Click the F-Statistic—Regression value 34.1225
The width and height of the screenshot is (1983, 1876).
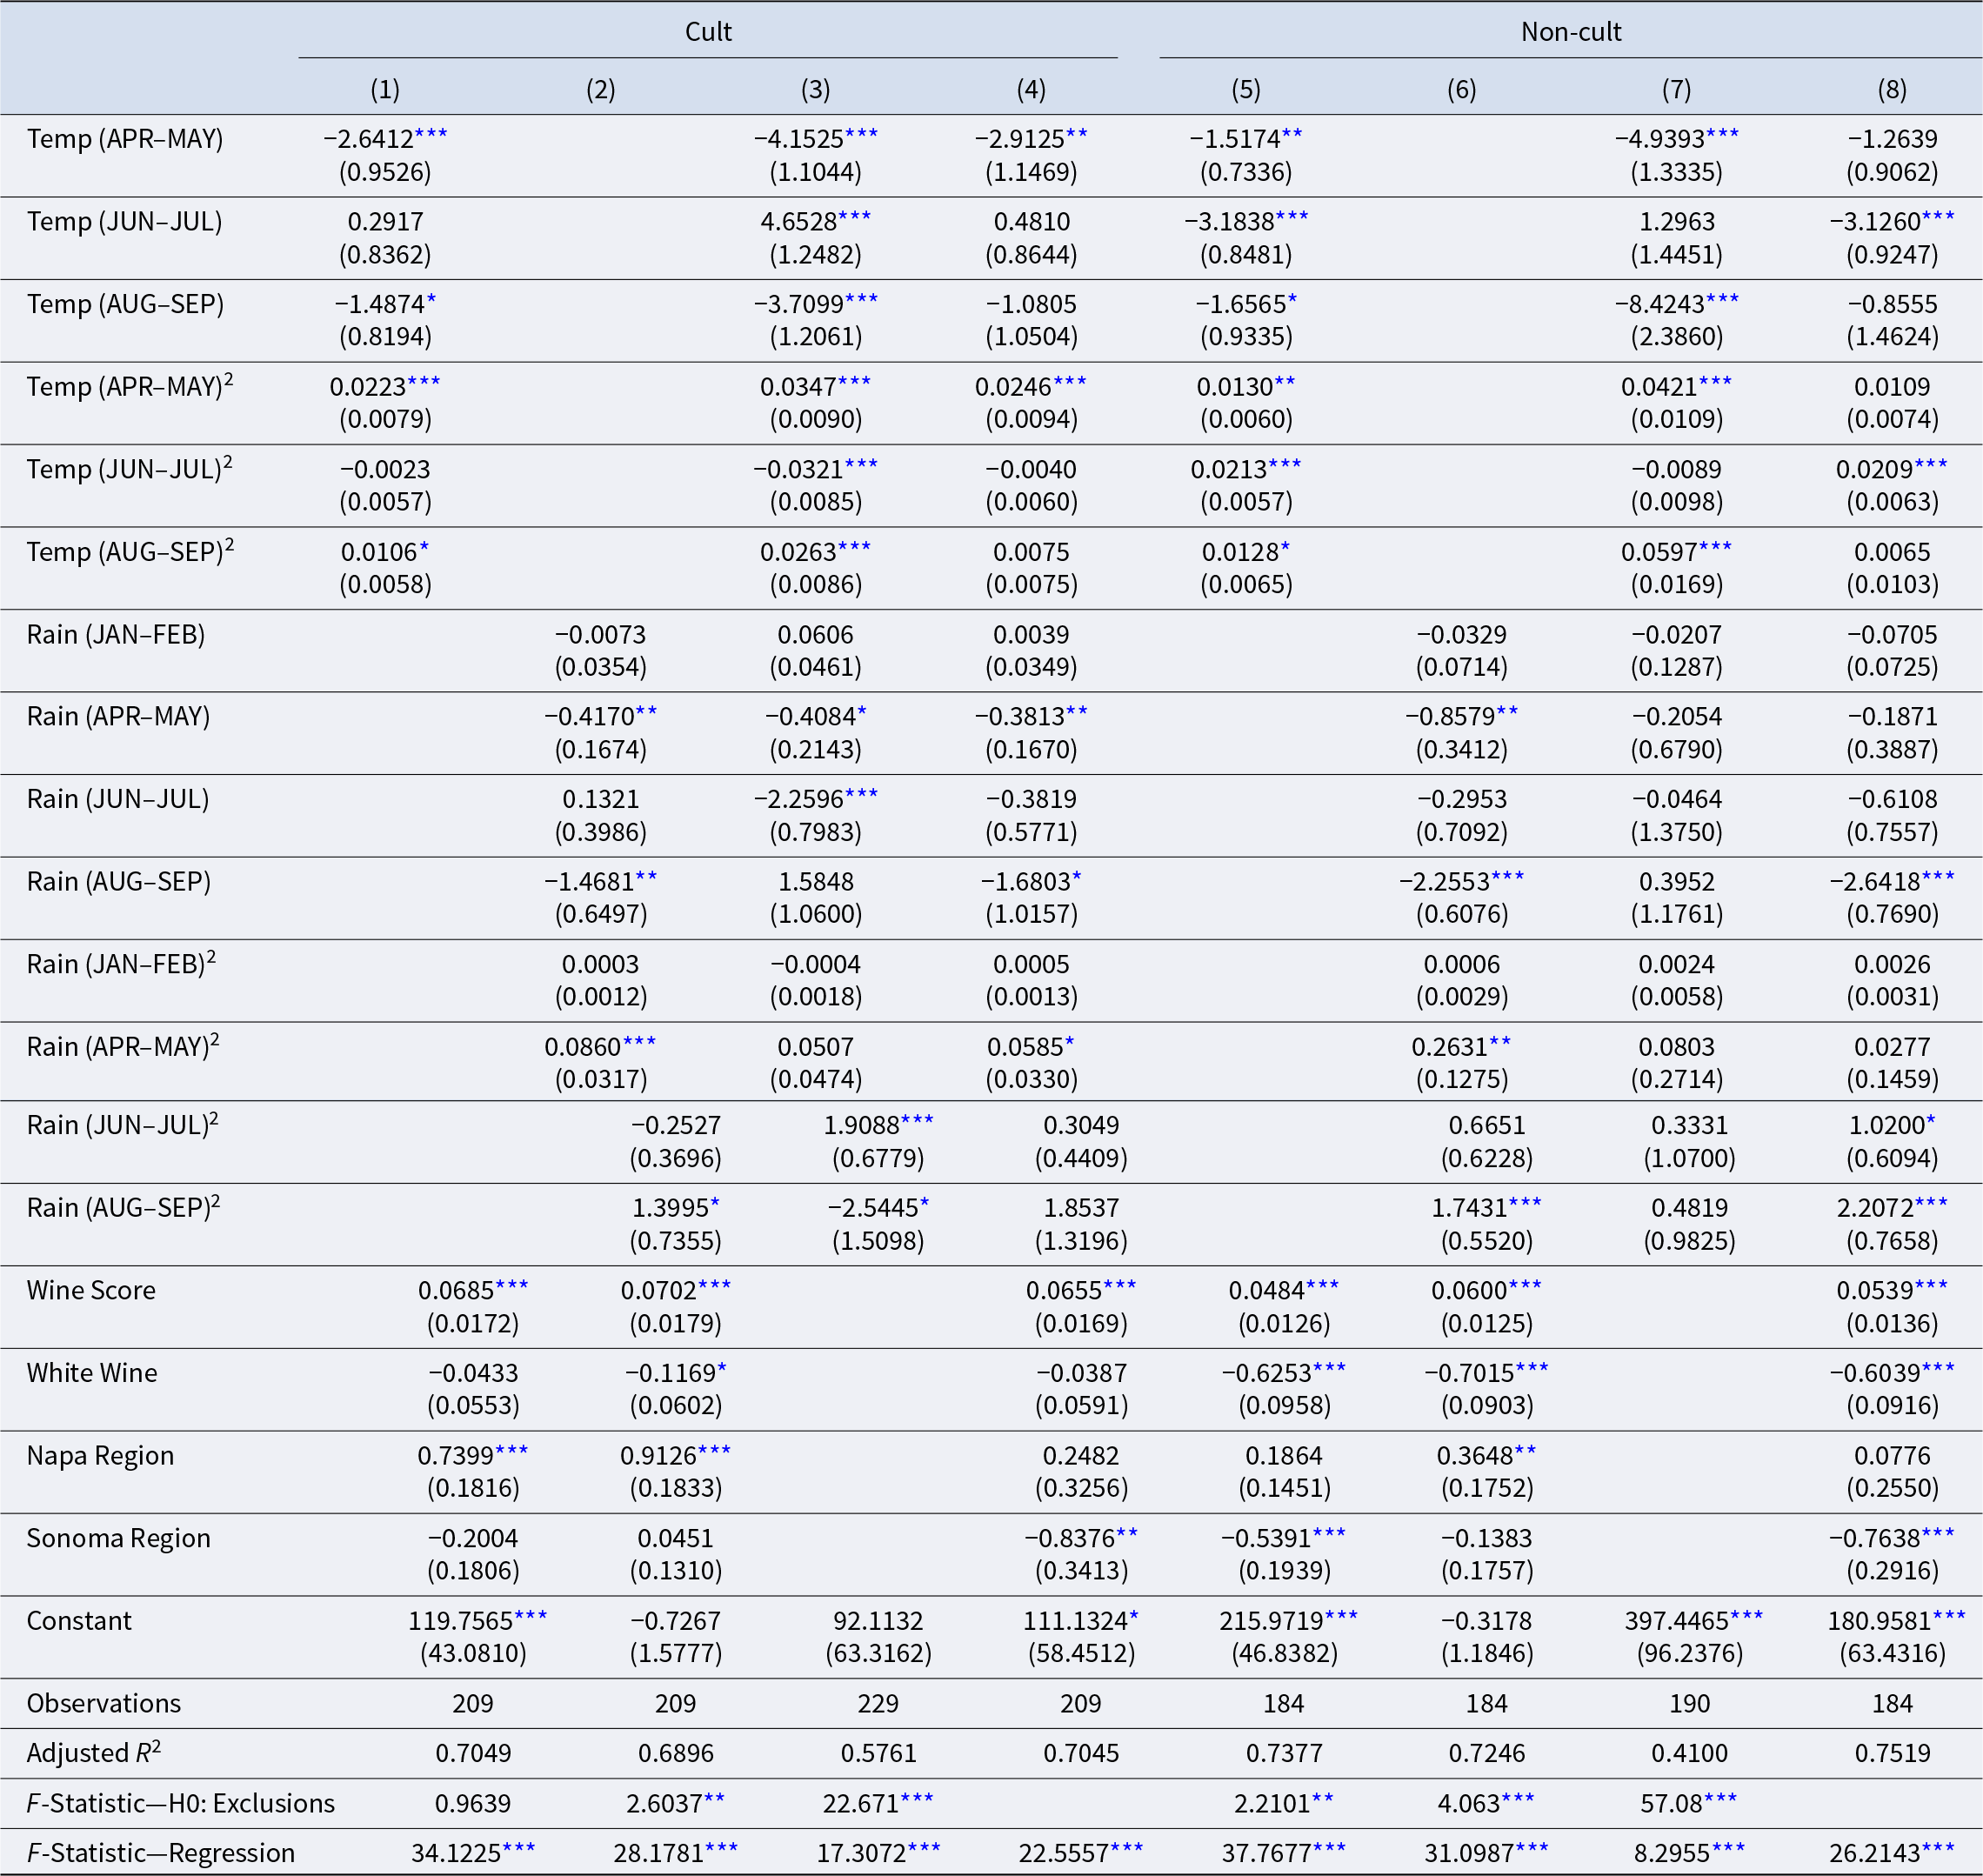pos(457,1853)
